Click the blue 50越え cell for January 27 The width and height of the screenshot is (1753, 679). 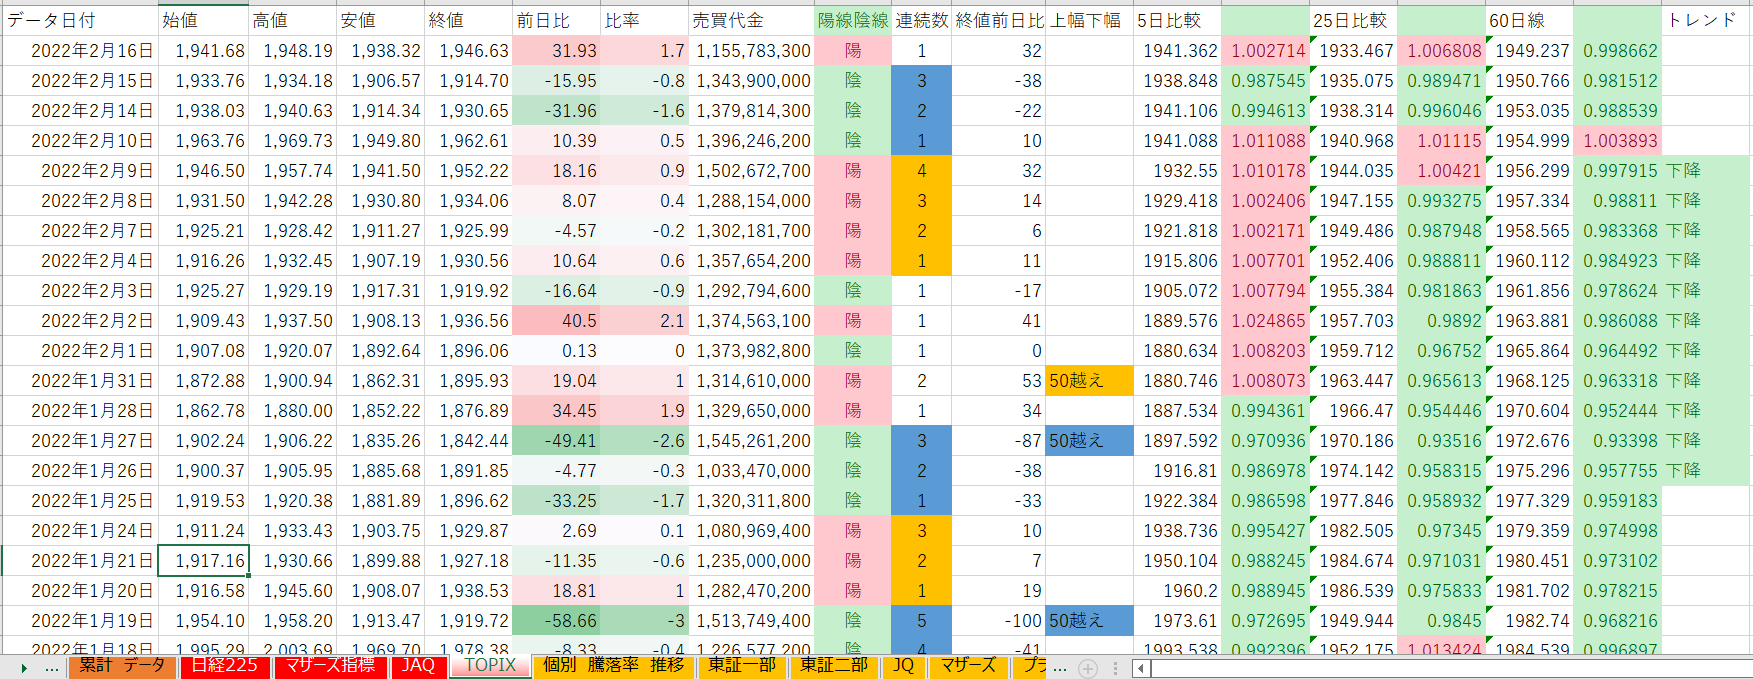click(1089, 441)
